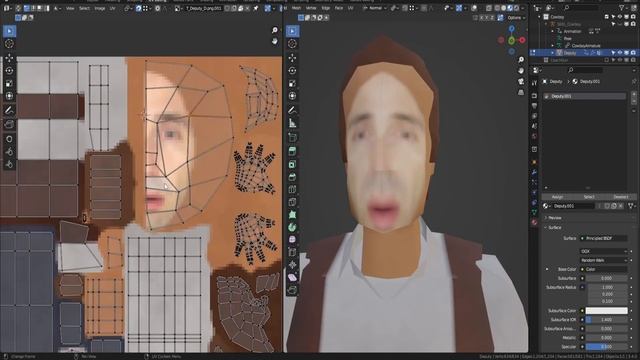This screenshot has height=360, width=640.
Task: Select the Poly Build tool in 3D viewport
Action: [x=292, y=215]
